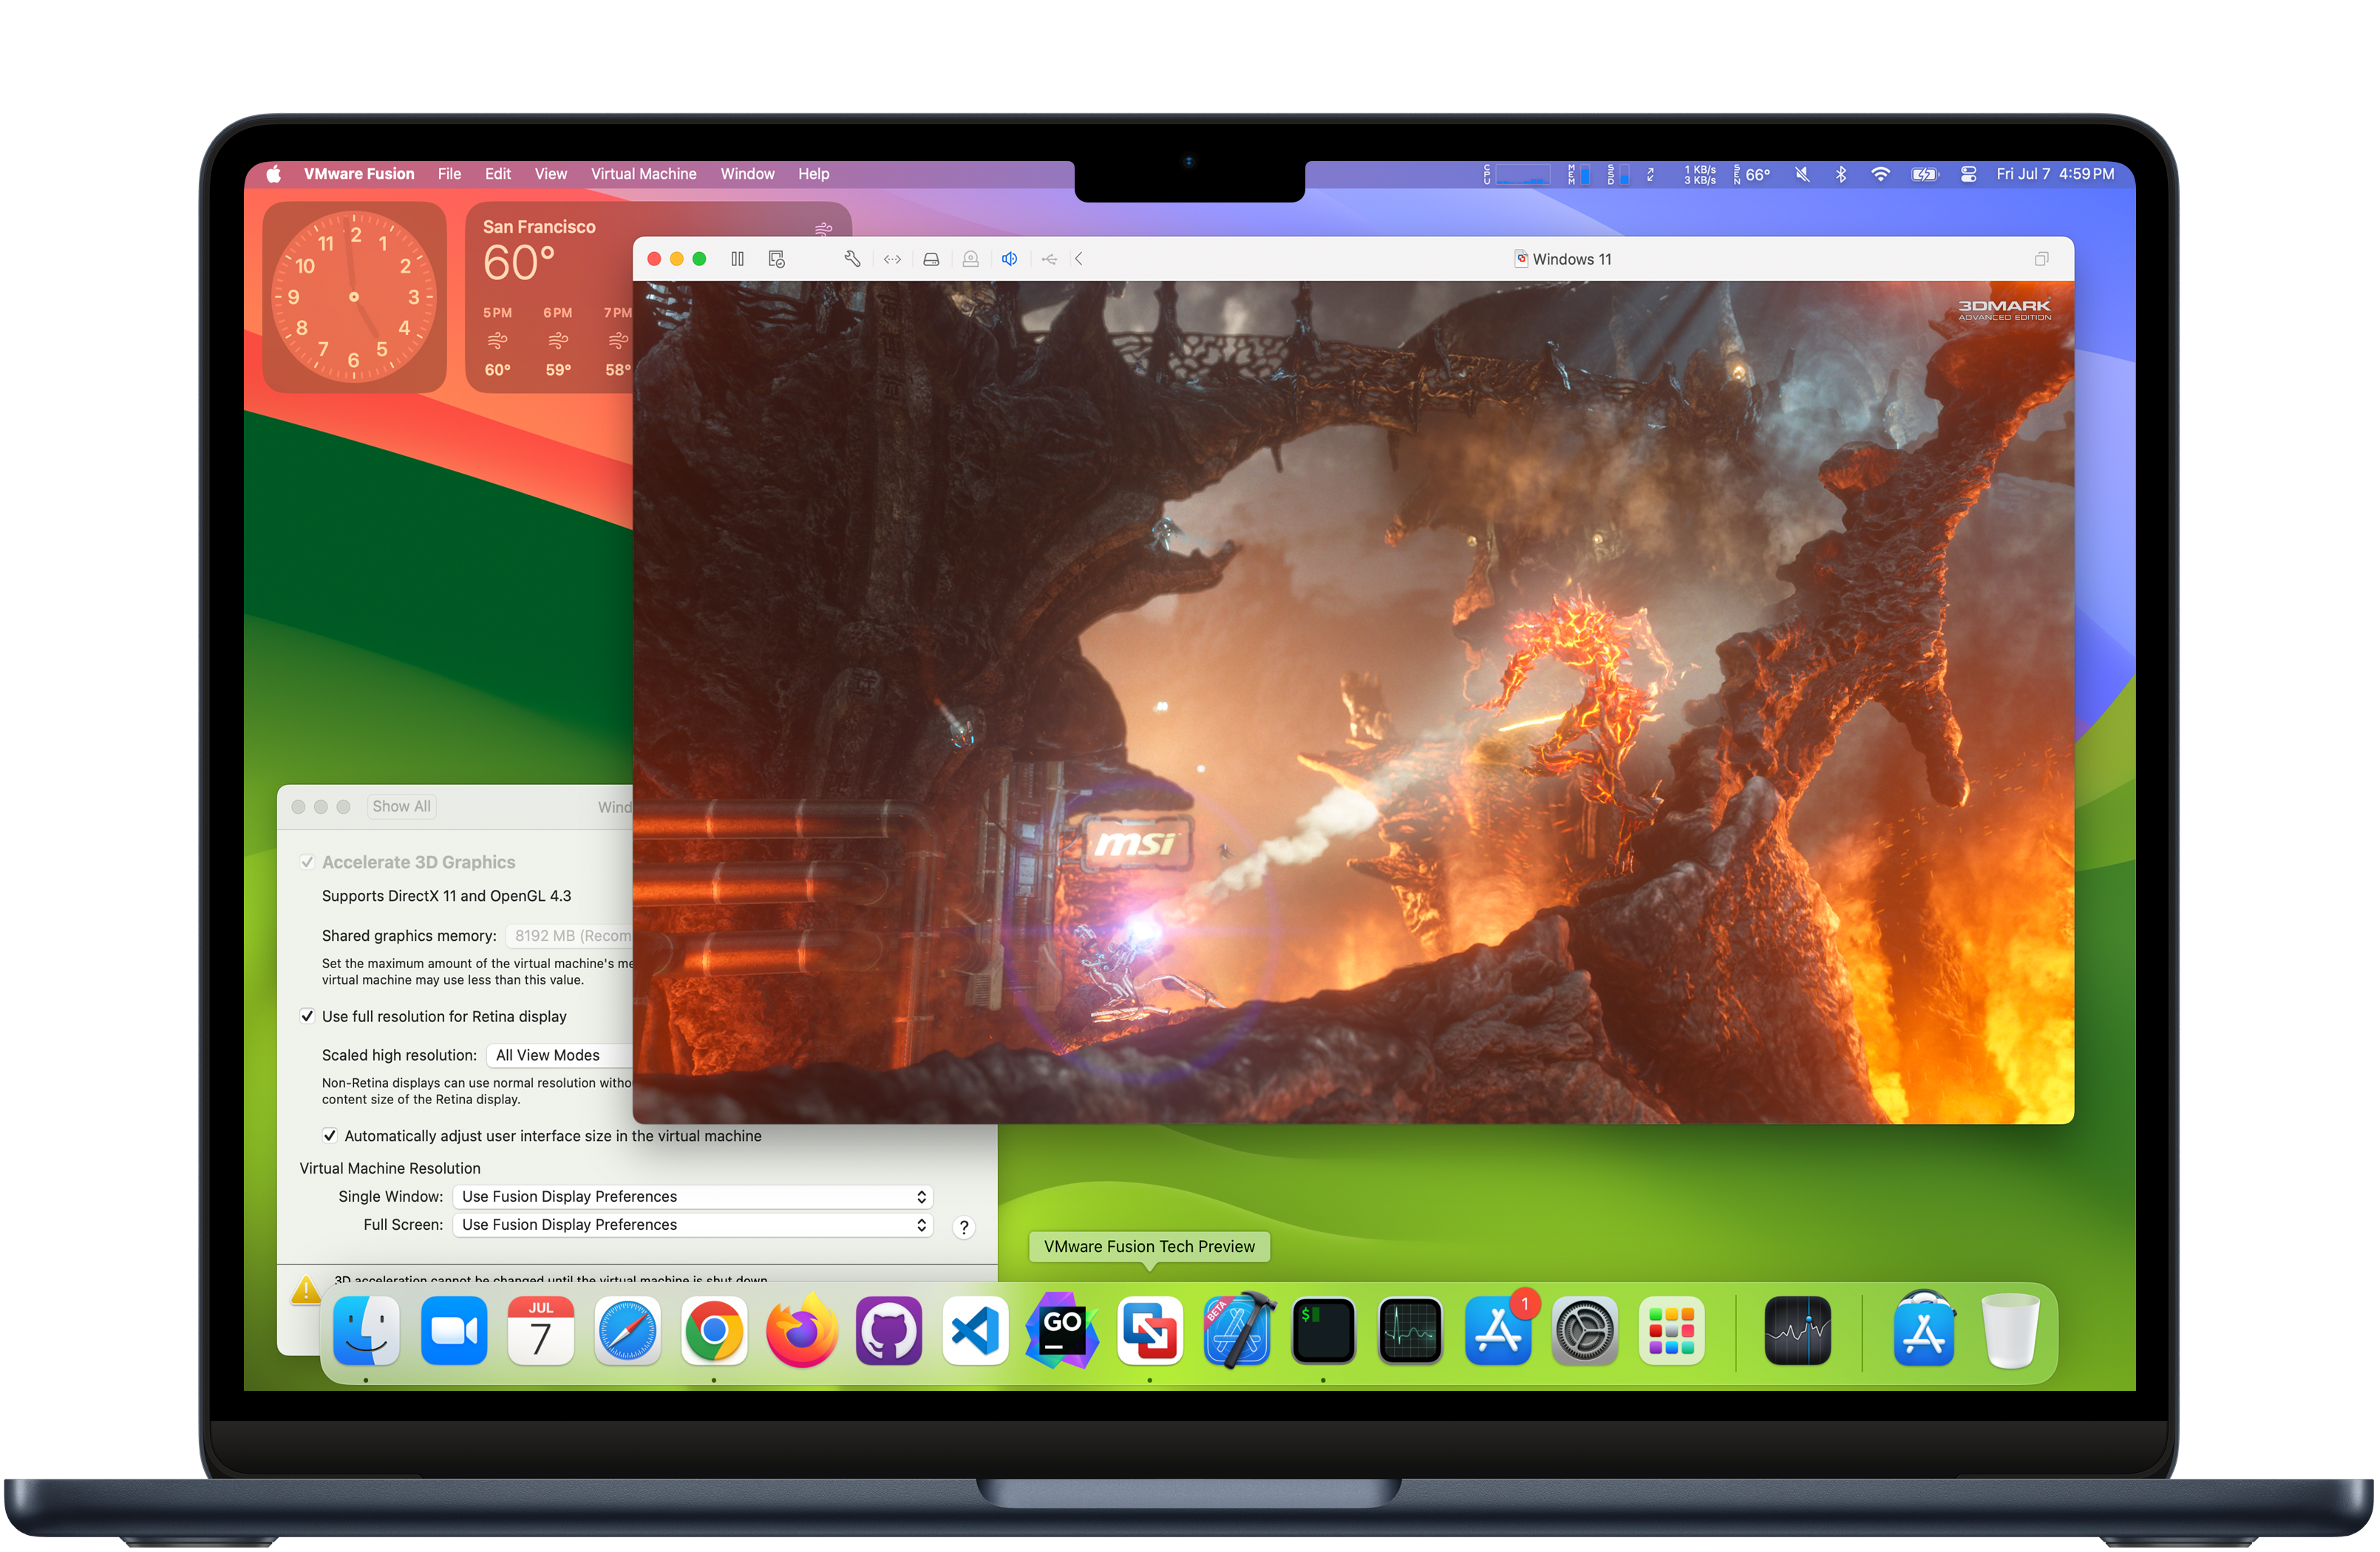Pause the Windows 11 virtual machine

pyautogui.click(x=737, y=259)
